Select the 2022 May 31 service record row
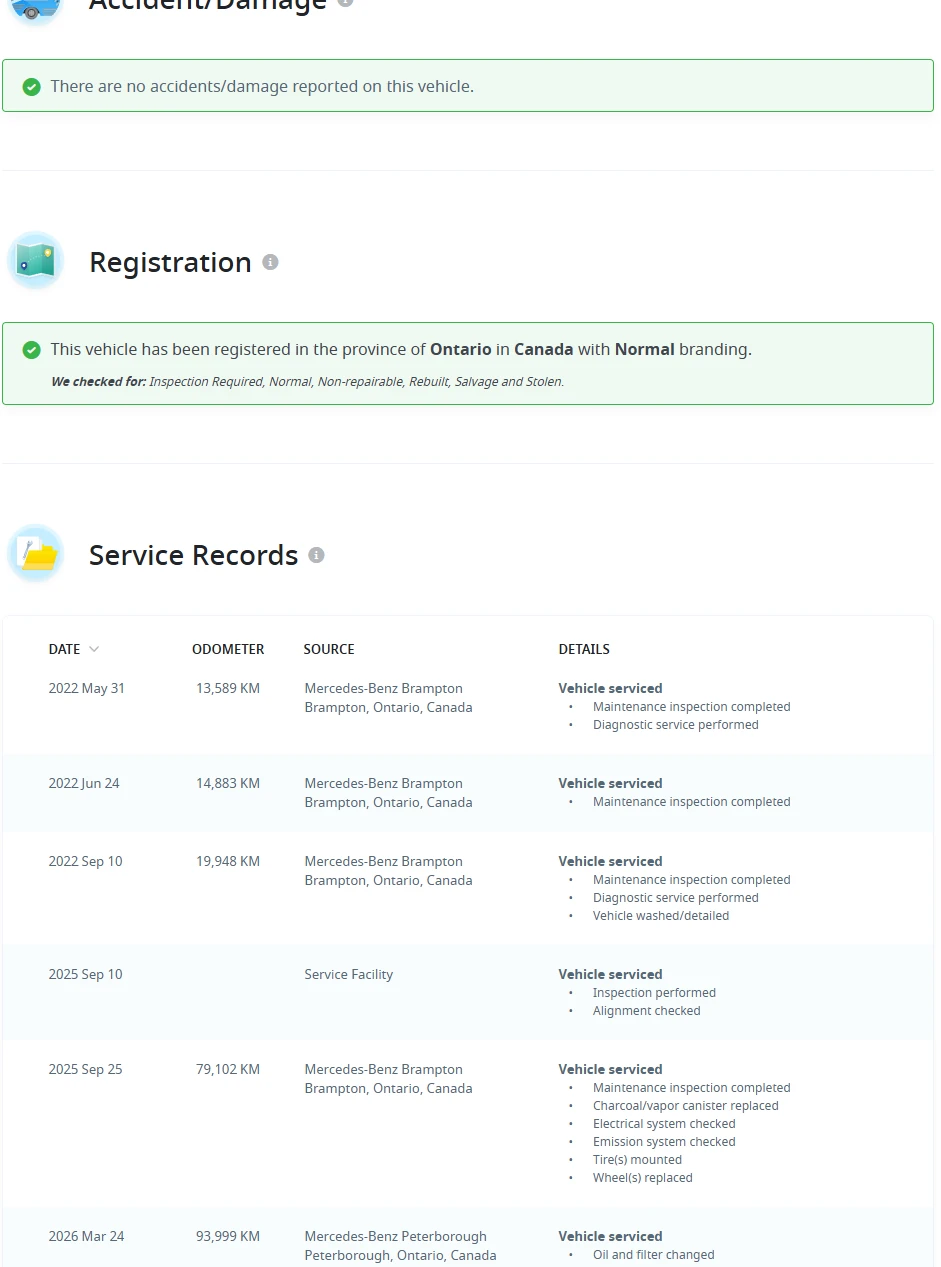941x1267 pixels. tap(468, 706)
